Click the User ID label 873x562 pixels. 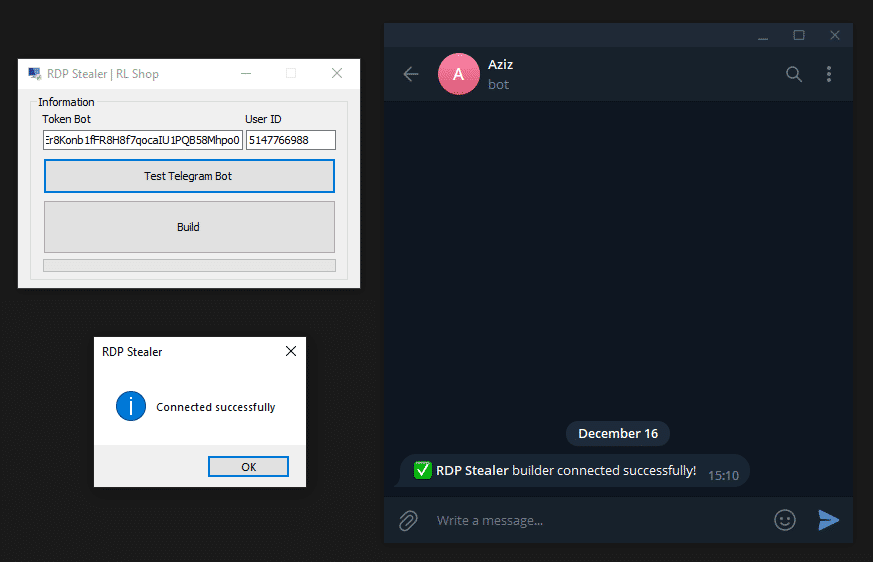(x=263, y=119)
